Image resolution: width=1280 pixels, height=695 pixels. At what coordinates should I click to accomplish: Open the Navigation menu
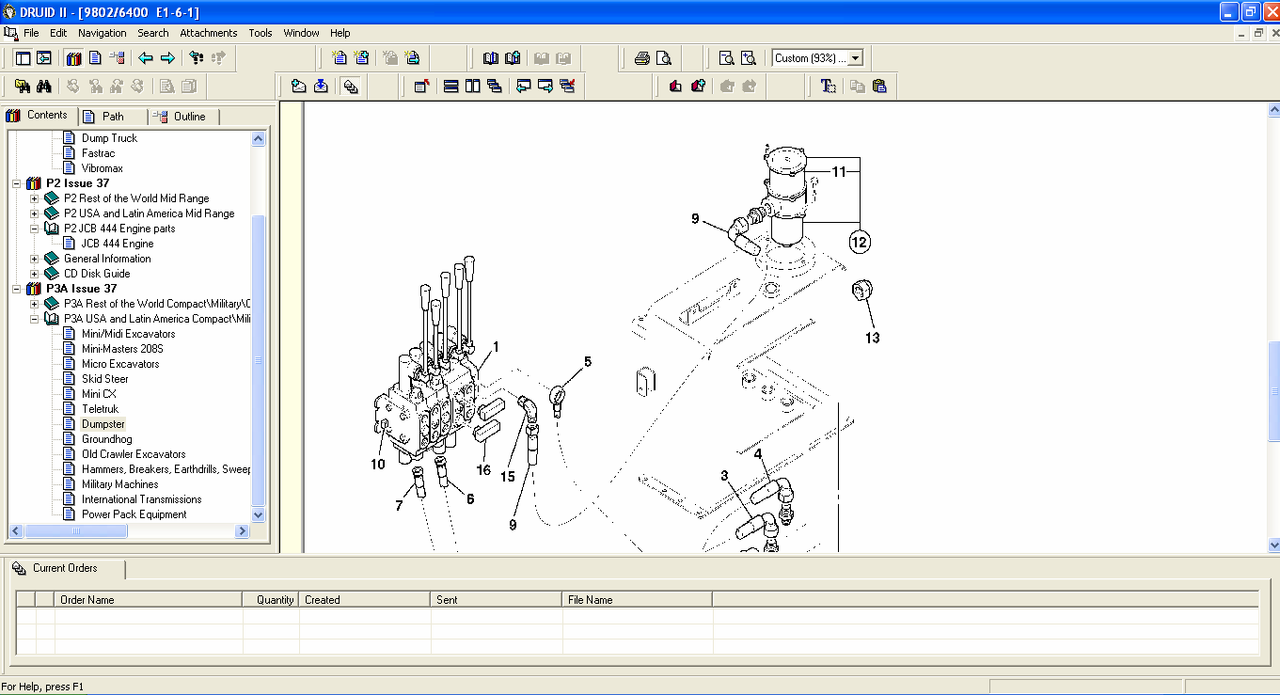click(x=102, y=33)
